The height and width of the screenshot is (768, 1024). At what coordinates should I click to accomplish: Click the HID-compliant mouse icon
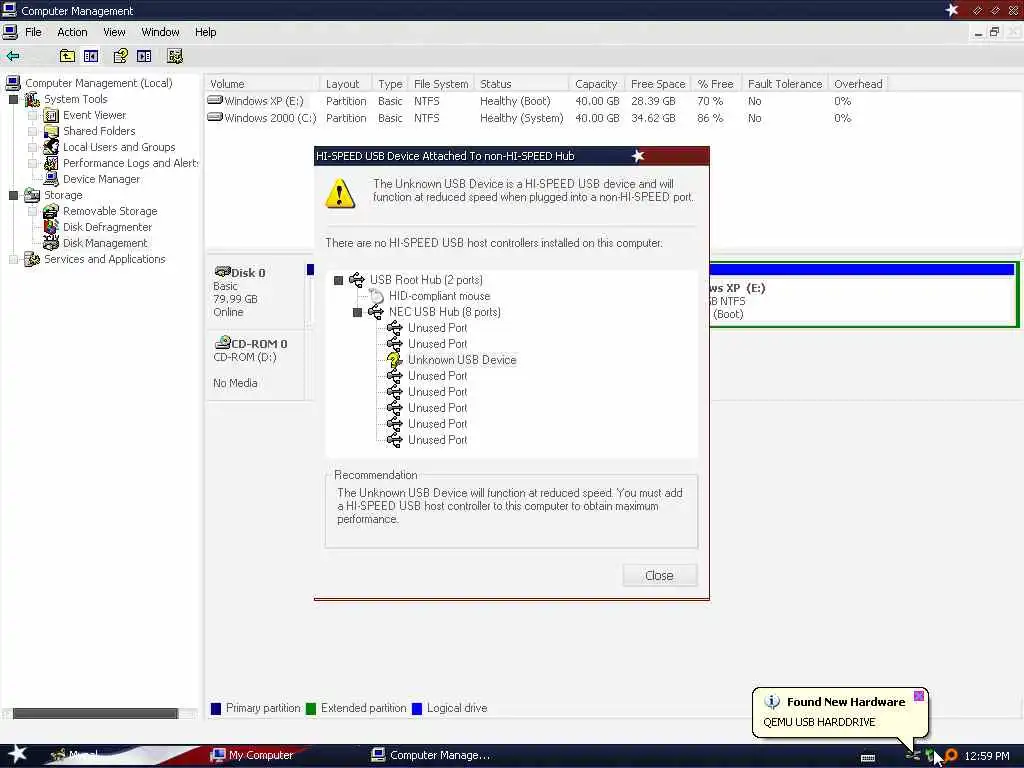pyautogui.click(x=376, y=296)
